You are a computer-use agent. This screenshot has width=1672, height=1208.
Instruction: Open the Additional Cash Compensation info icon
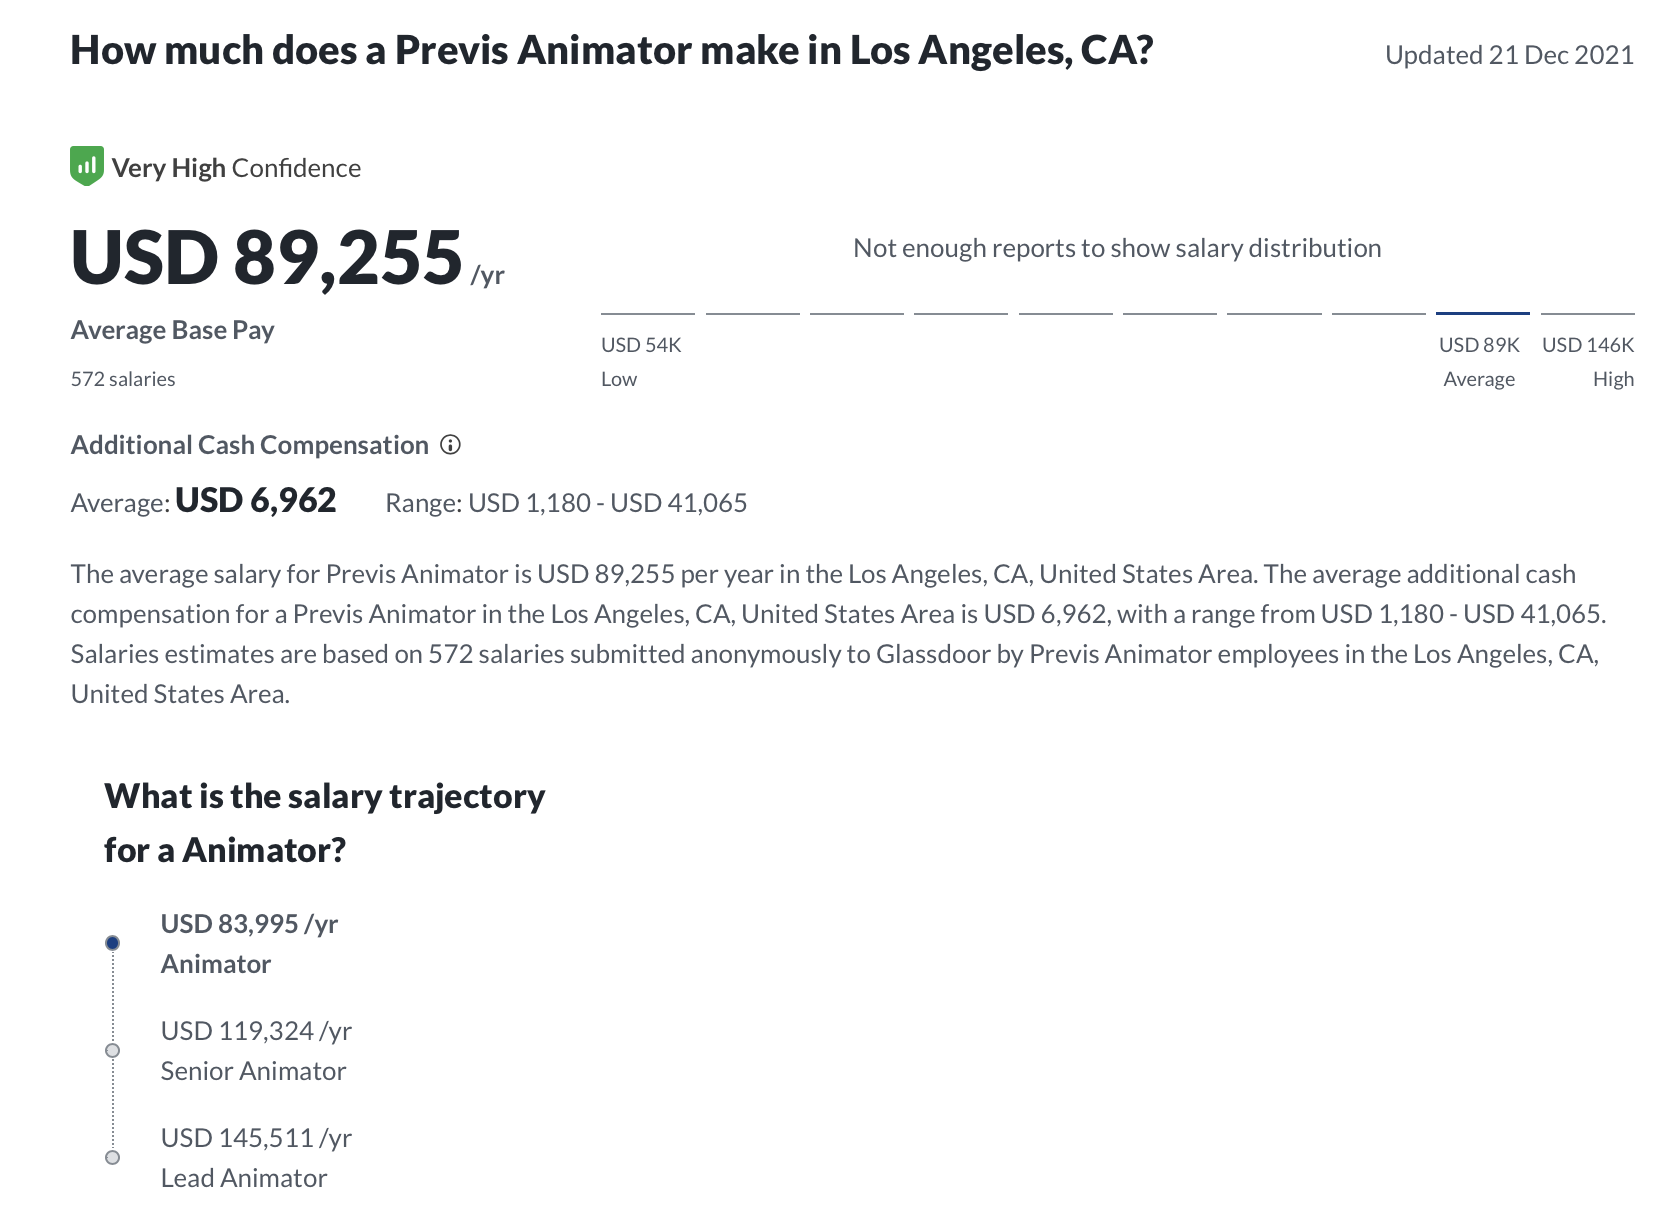click(451, 445)
